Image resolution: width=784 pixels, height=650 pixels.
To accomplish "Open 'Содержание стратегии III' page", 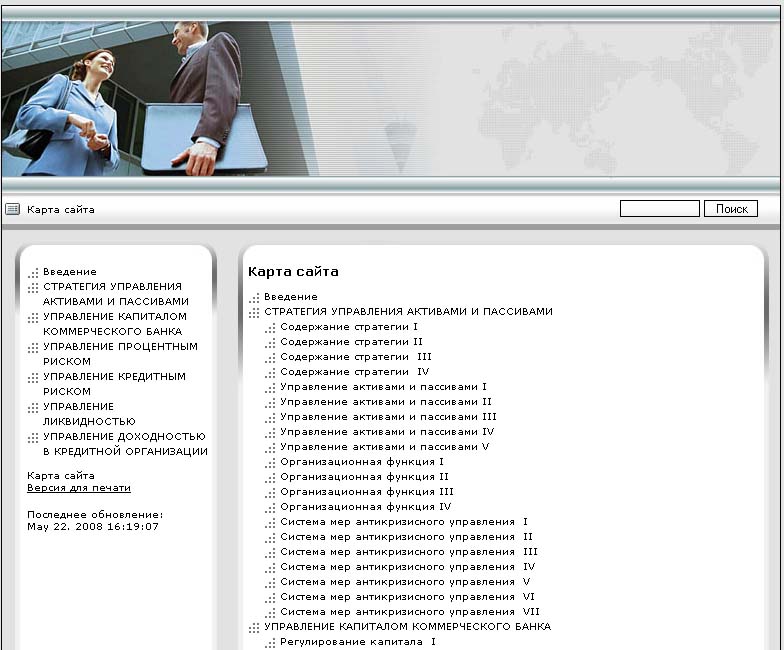I will tap(355, 357).
